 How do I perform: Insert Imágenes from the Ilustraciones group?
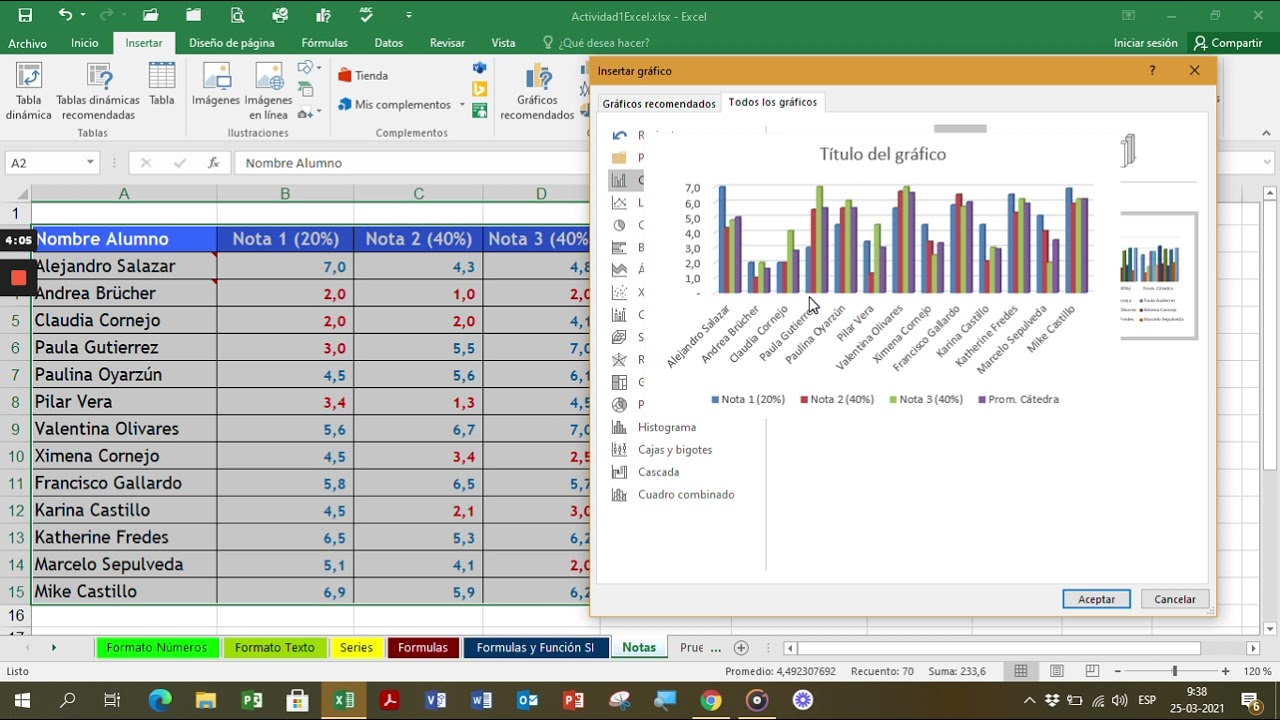[216, 85]
